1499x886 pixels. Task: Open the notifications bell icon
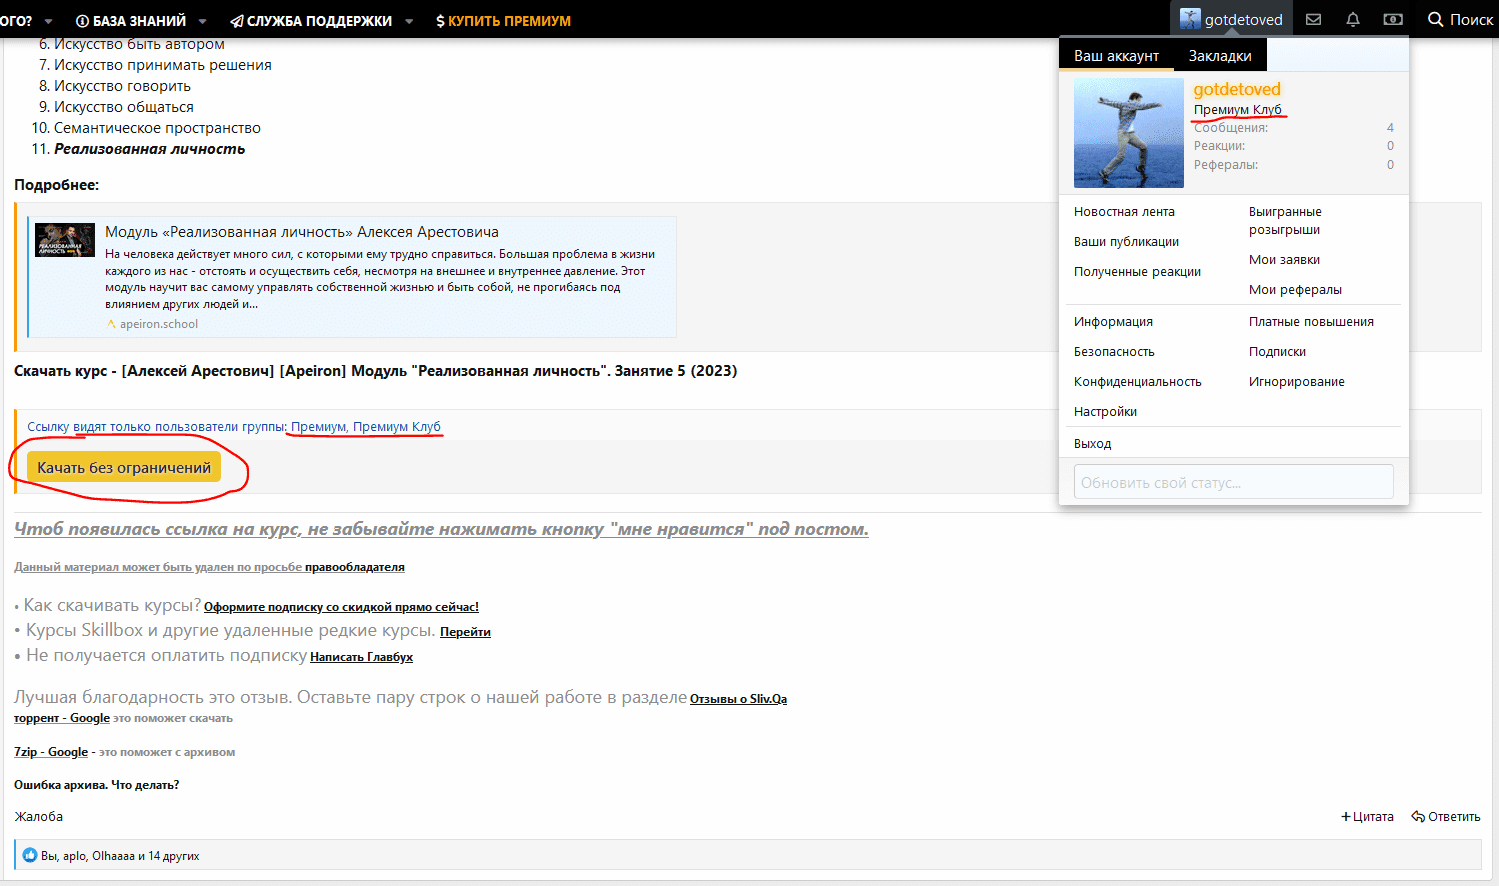click(1353, 19)
